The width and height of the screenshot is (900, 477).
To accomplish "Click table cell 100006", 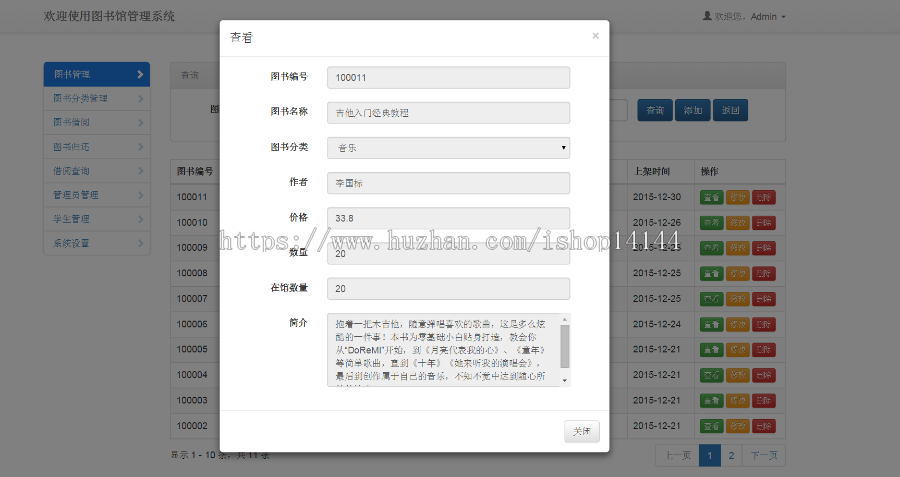I will [x=192, y=324].
